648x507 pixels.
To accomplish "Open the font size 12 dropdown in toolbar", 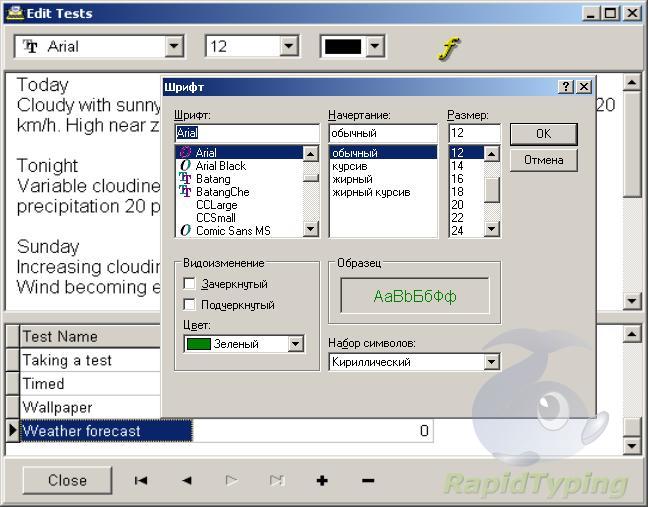I will click(x=289, y=46).
